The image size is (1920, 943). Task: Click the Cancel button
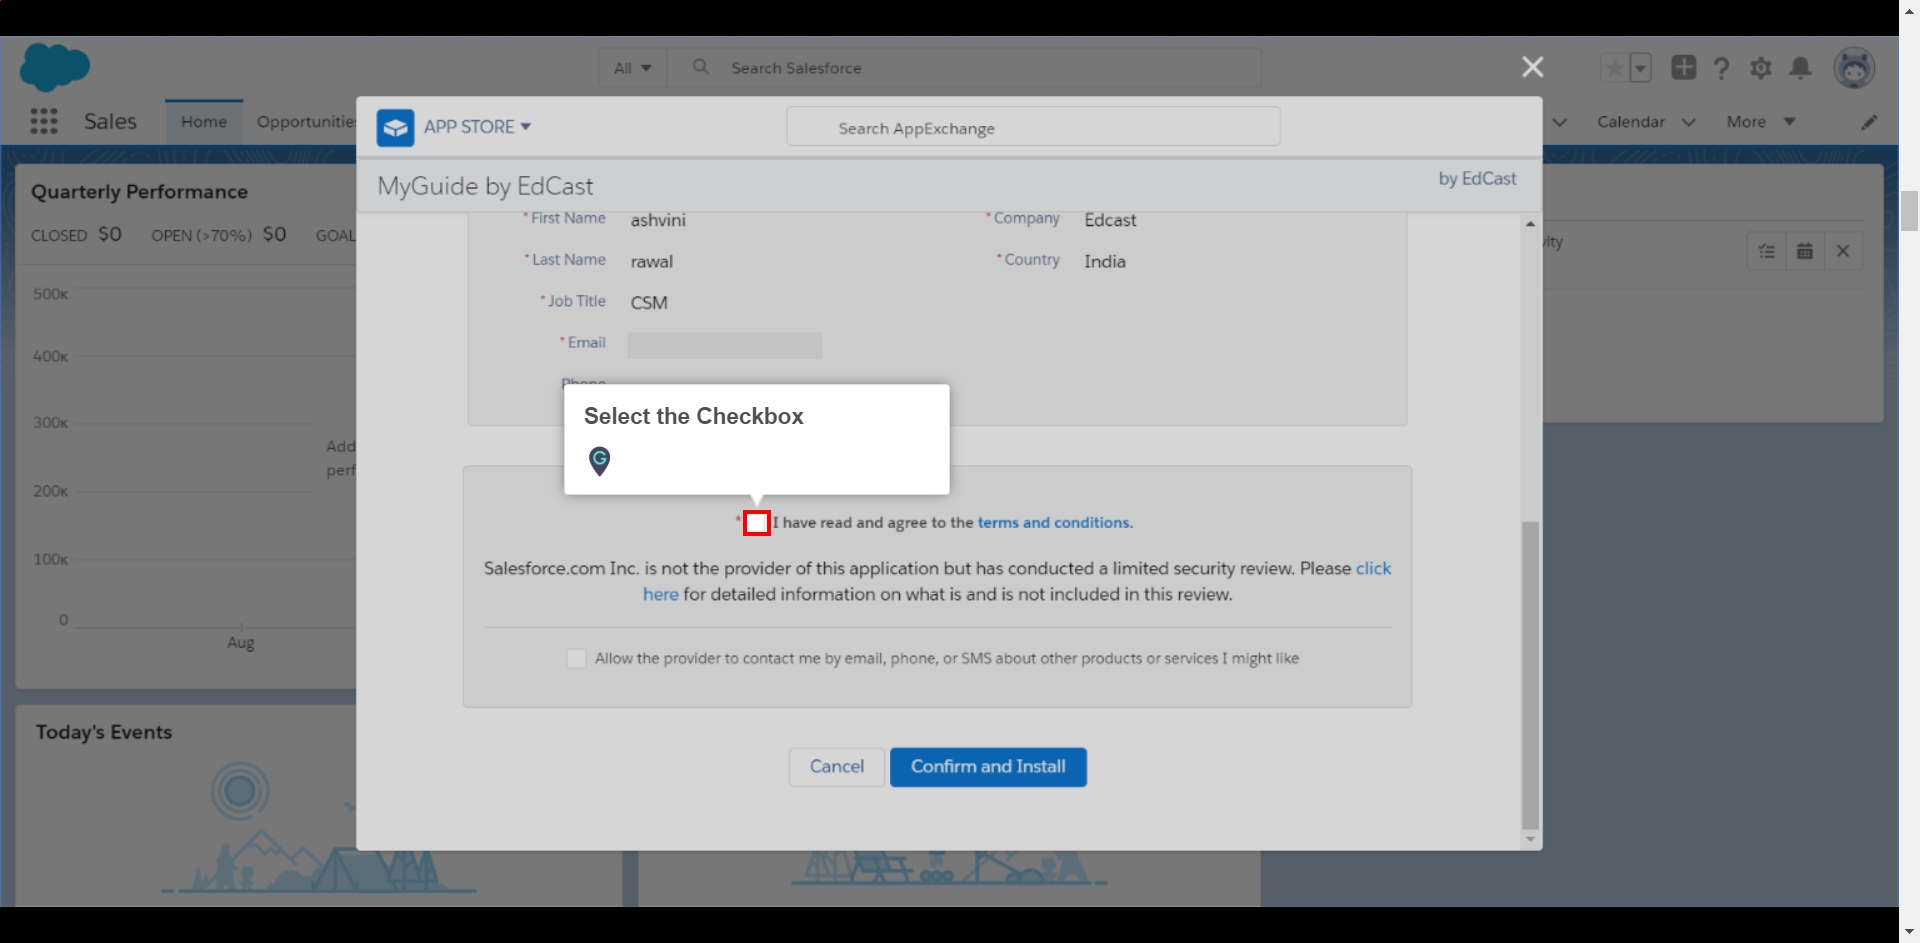pyautogui.click(x=837, y=767)
